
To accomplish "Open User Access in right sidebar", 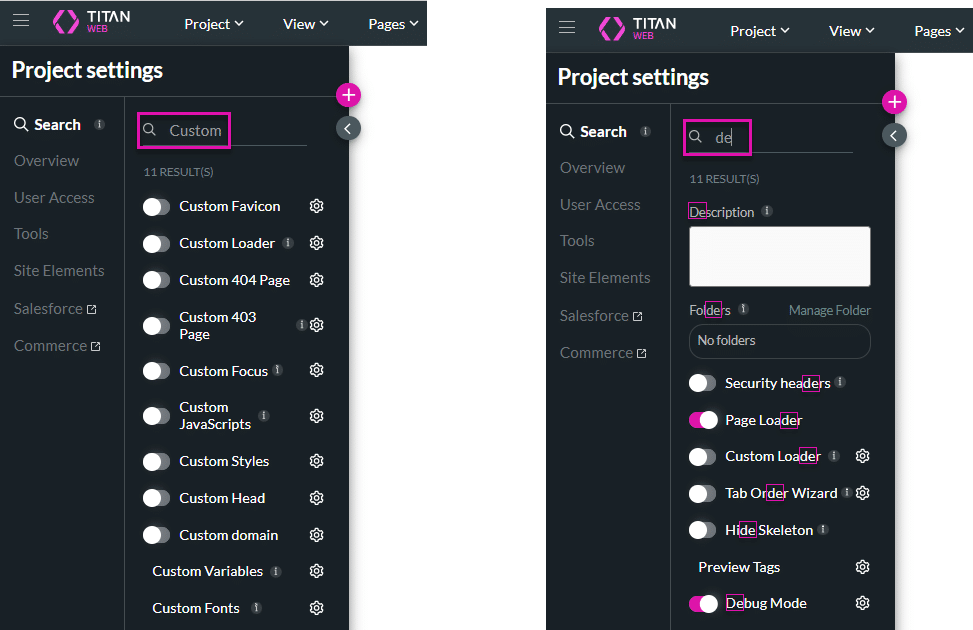I will pos(600,205).
